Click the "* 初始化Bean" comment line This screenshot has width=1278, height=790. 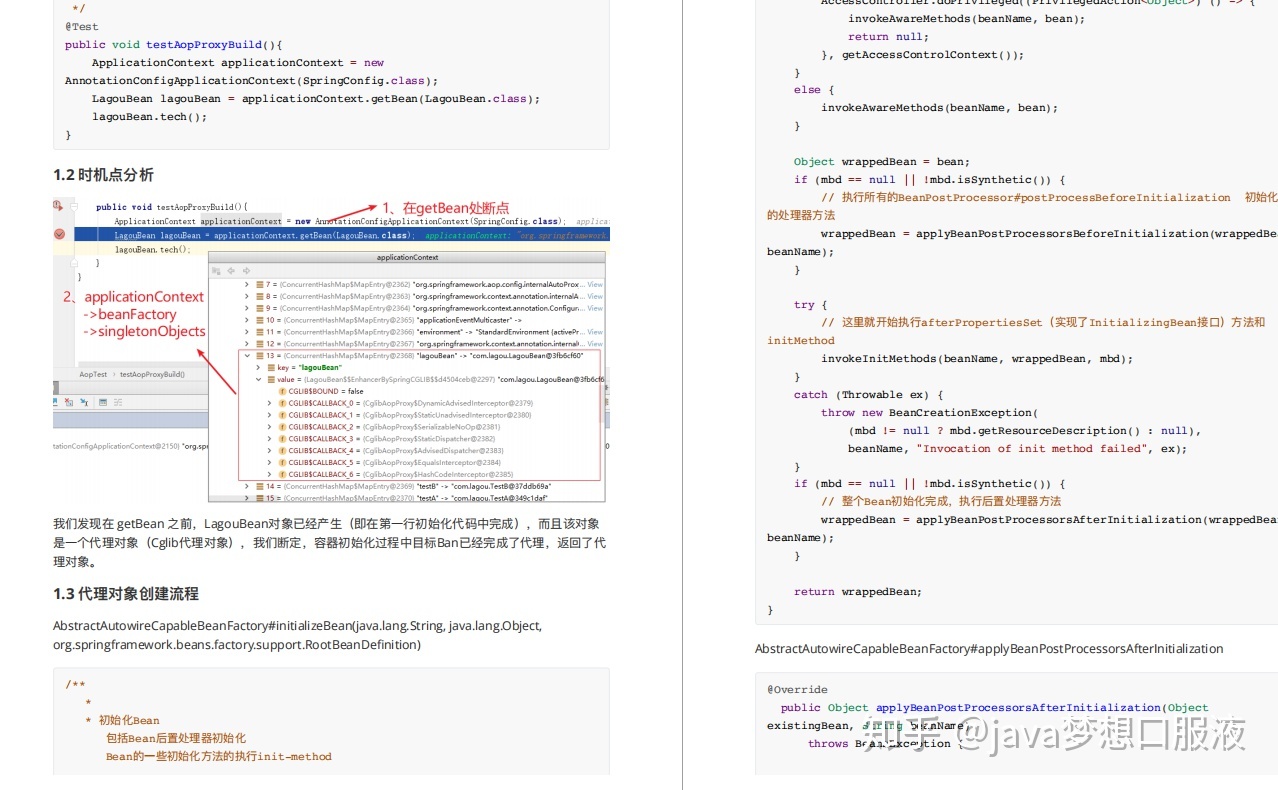coord(122,720)
